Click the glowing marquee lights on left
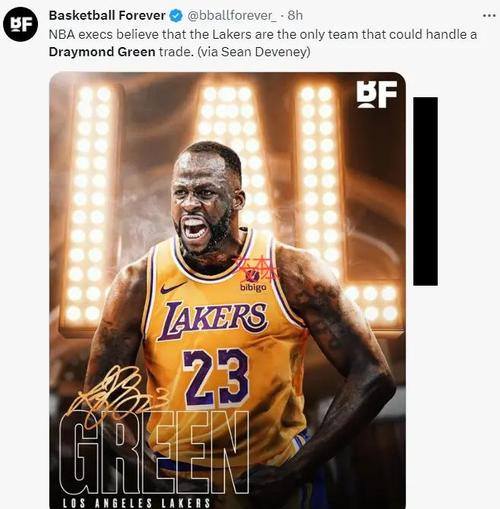Viewport: 500px width, 509px height. tap(89, 204)
